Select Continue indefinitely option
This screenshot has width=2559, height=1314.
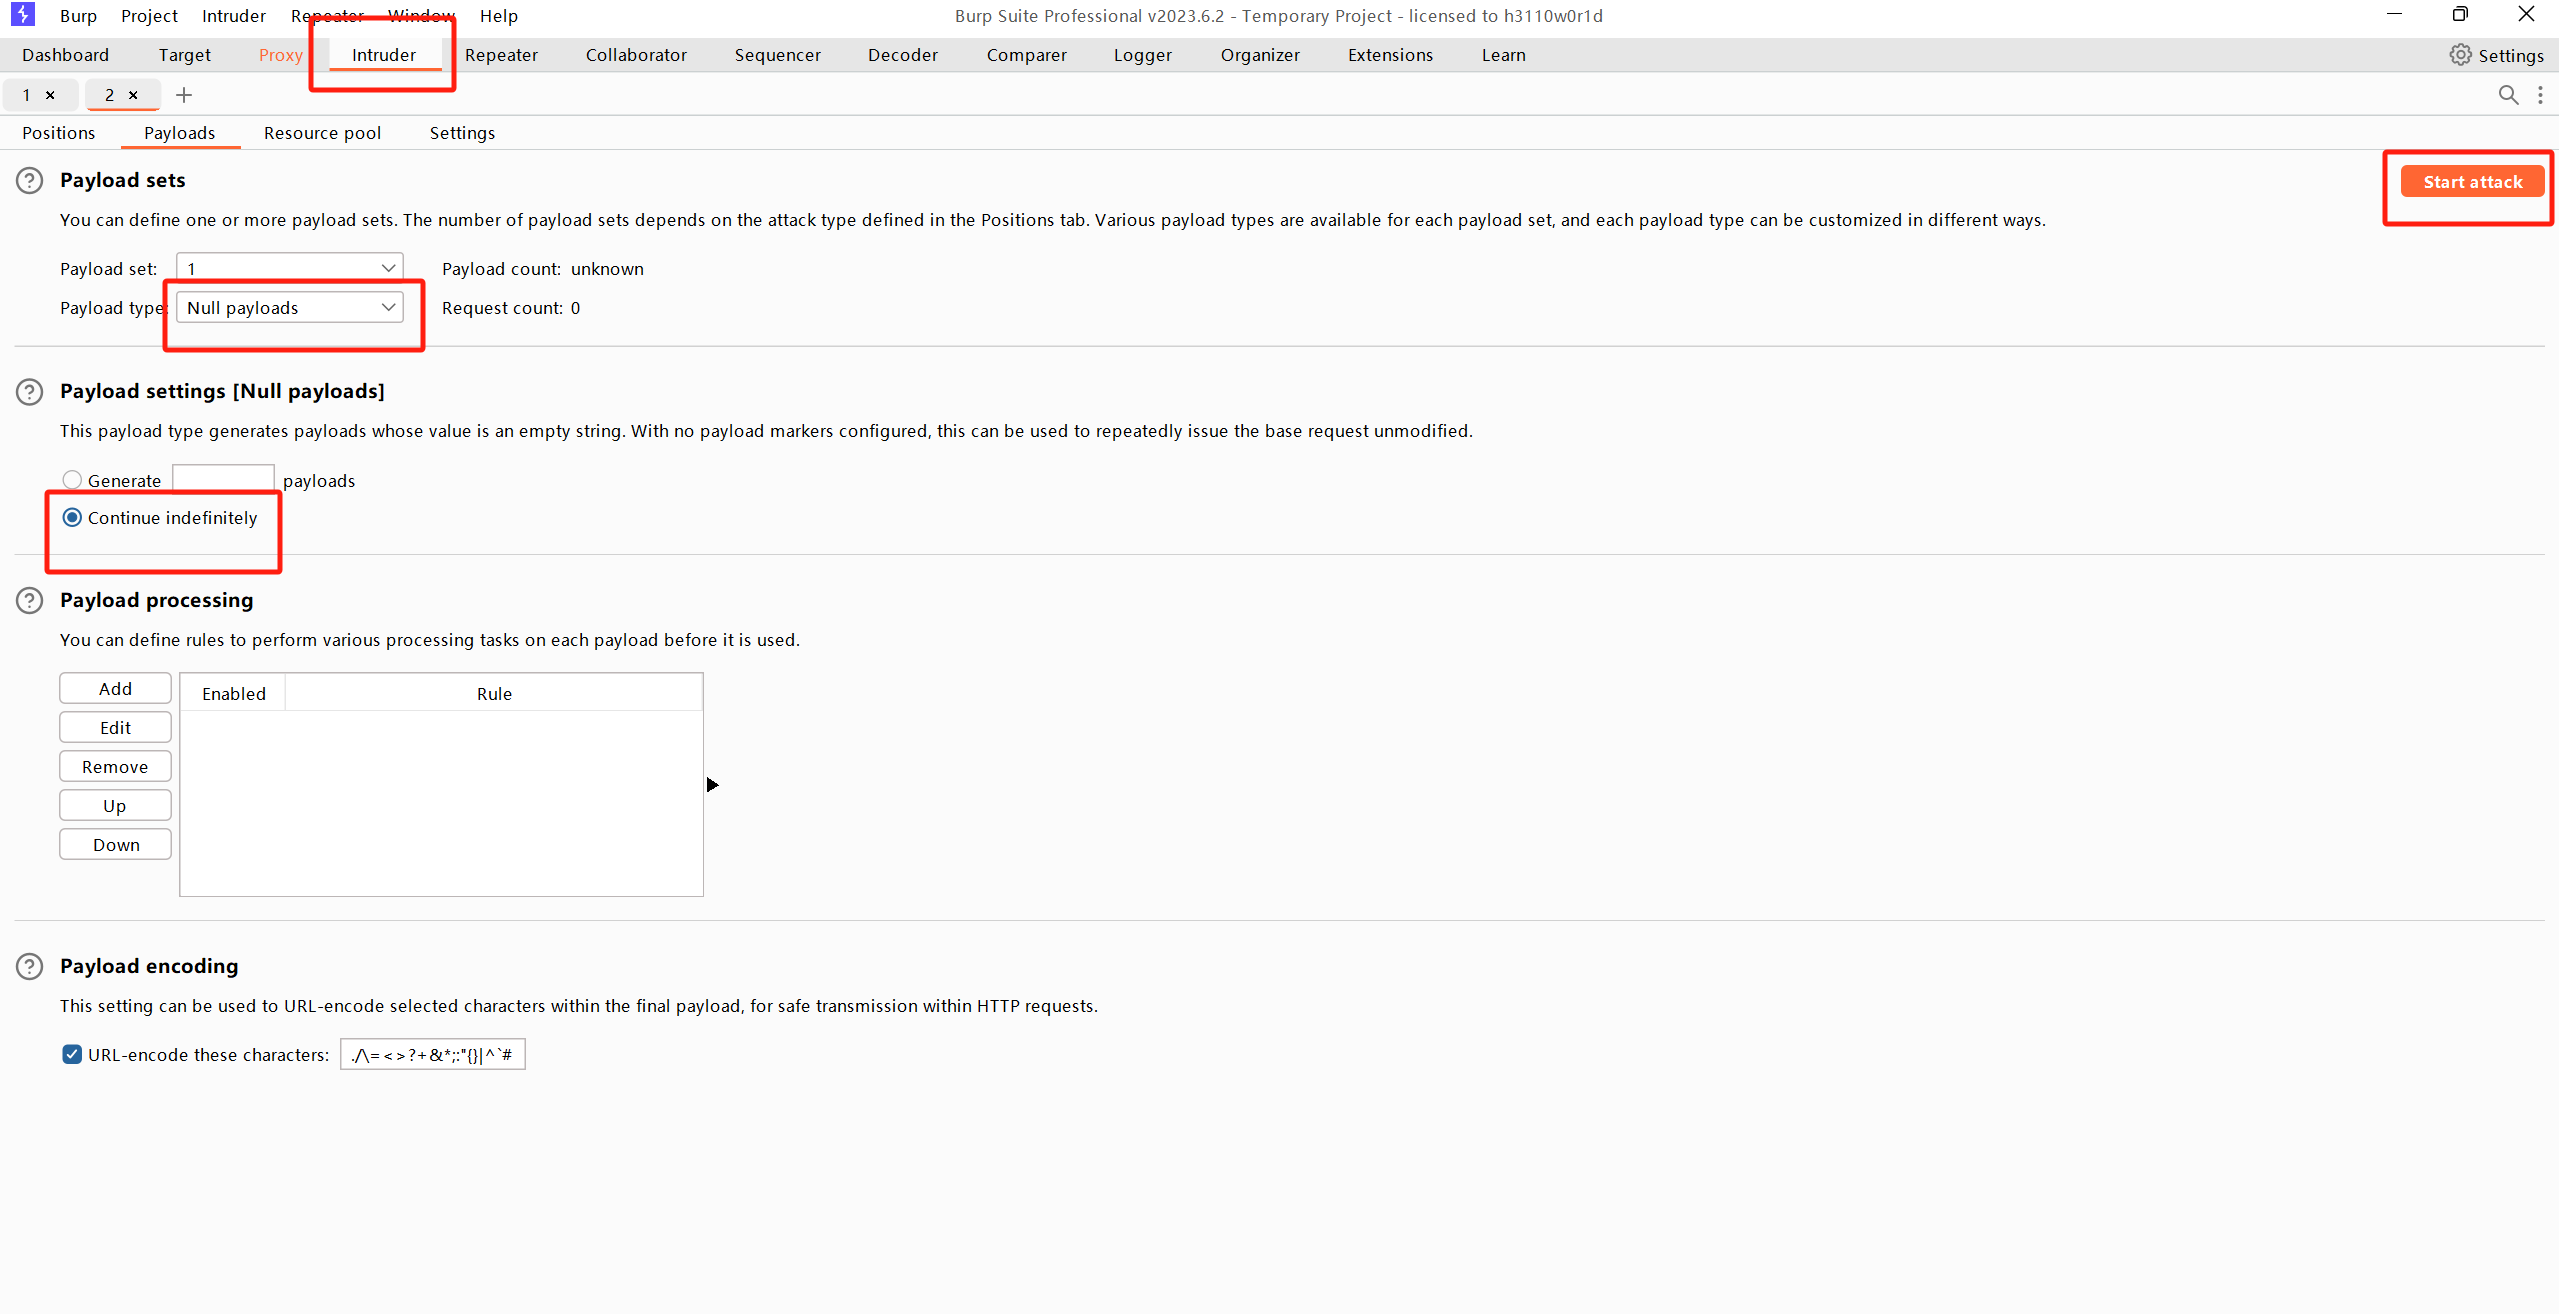(72, 518)
